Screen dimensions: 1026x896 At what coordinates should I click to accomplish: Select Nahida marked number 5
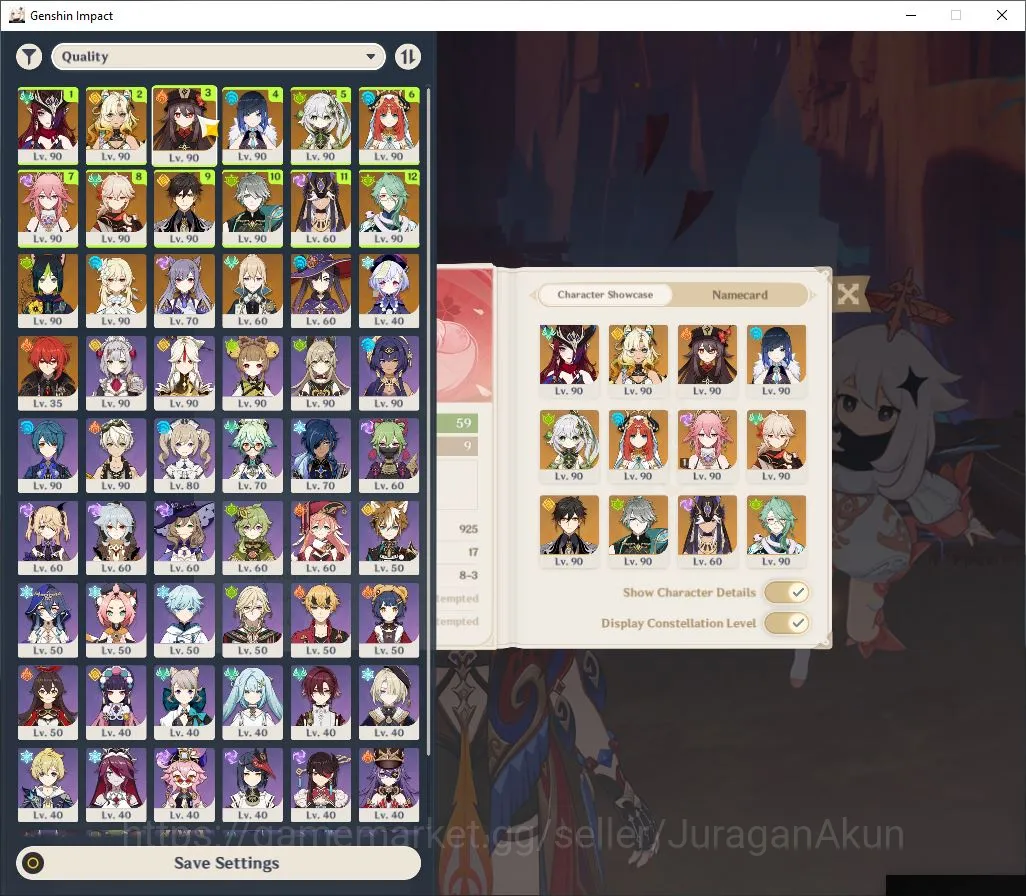[321, 126]
